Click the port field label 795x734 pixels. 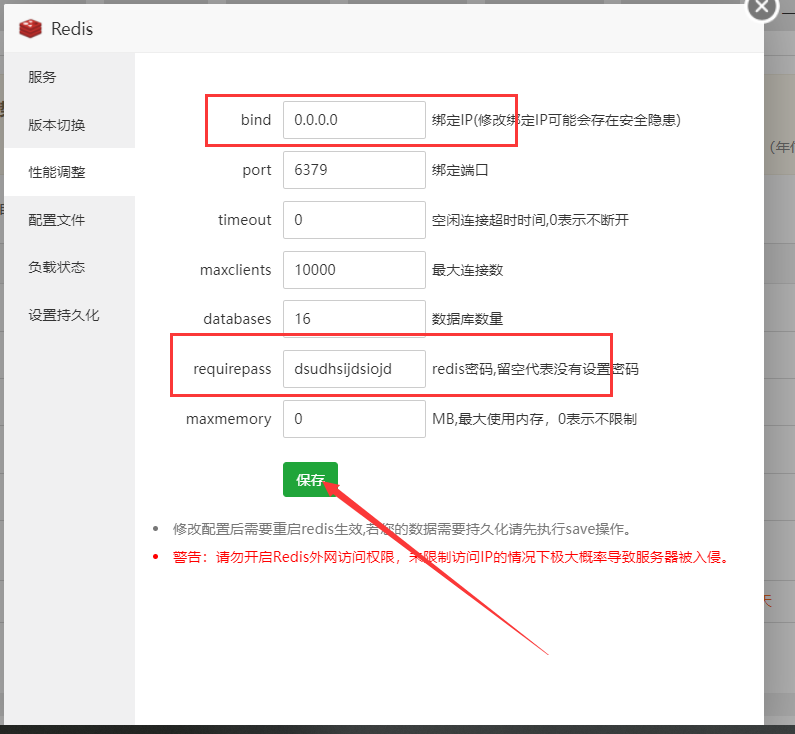click(257, 170)
